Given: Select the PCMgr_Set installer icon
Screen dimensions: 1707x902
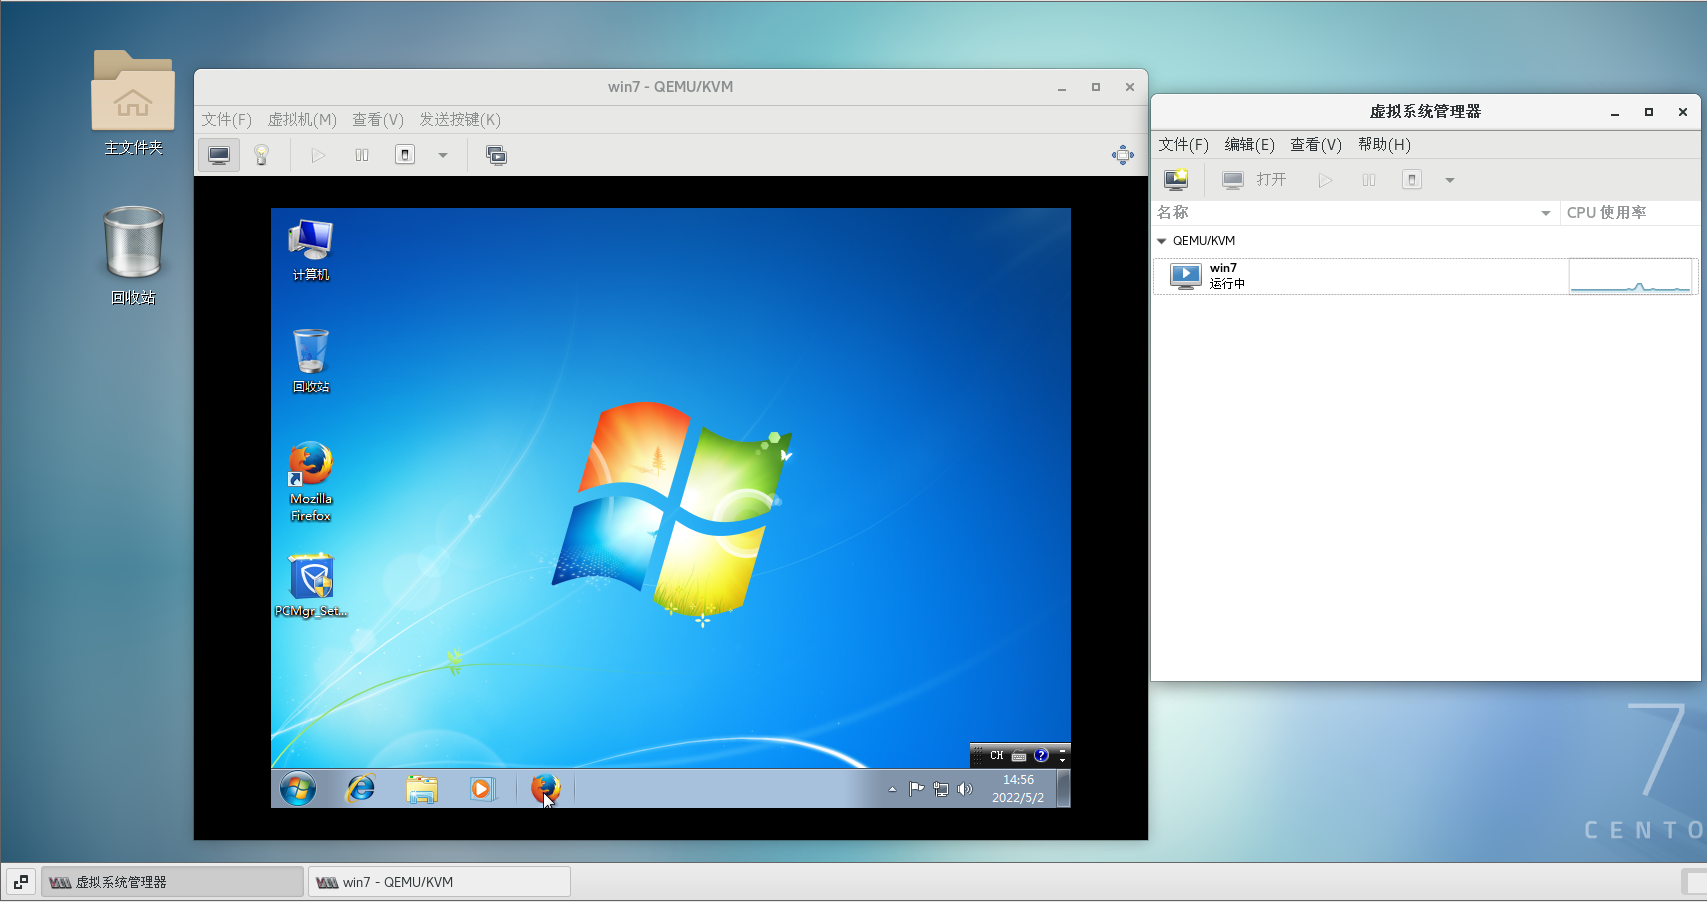Looking at the screenshot, I should click(311, 585).
